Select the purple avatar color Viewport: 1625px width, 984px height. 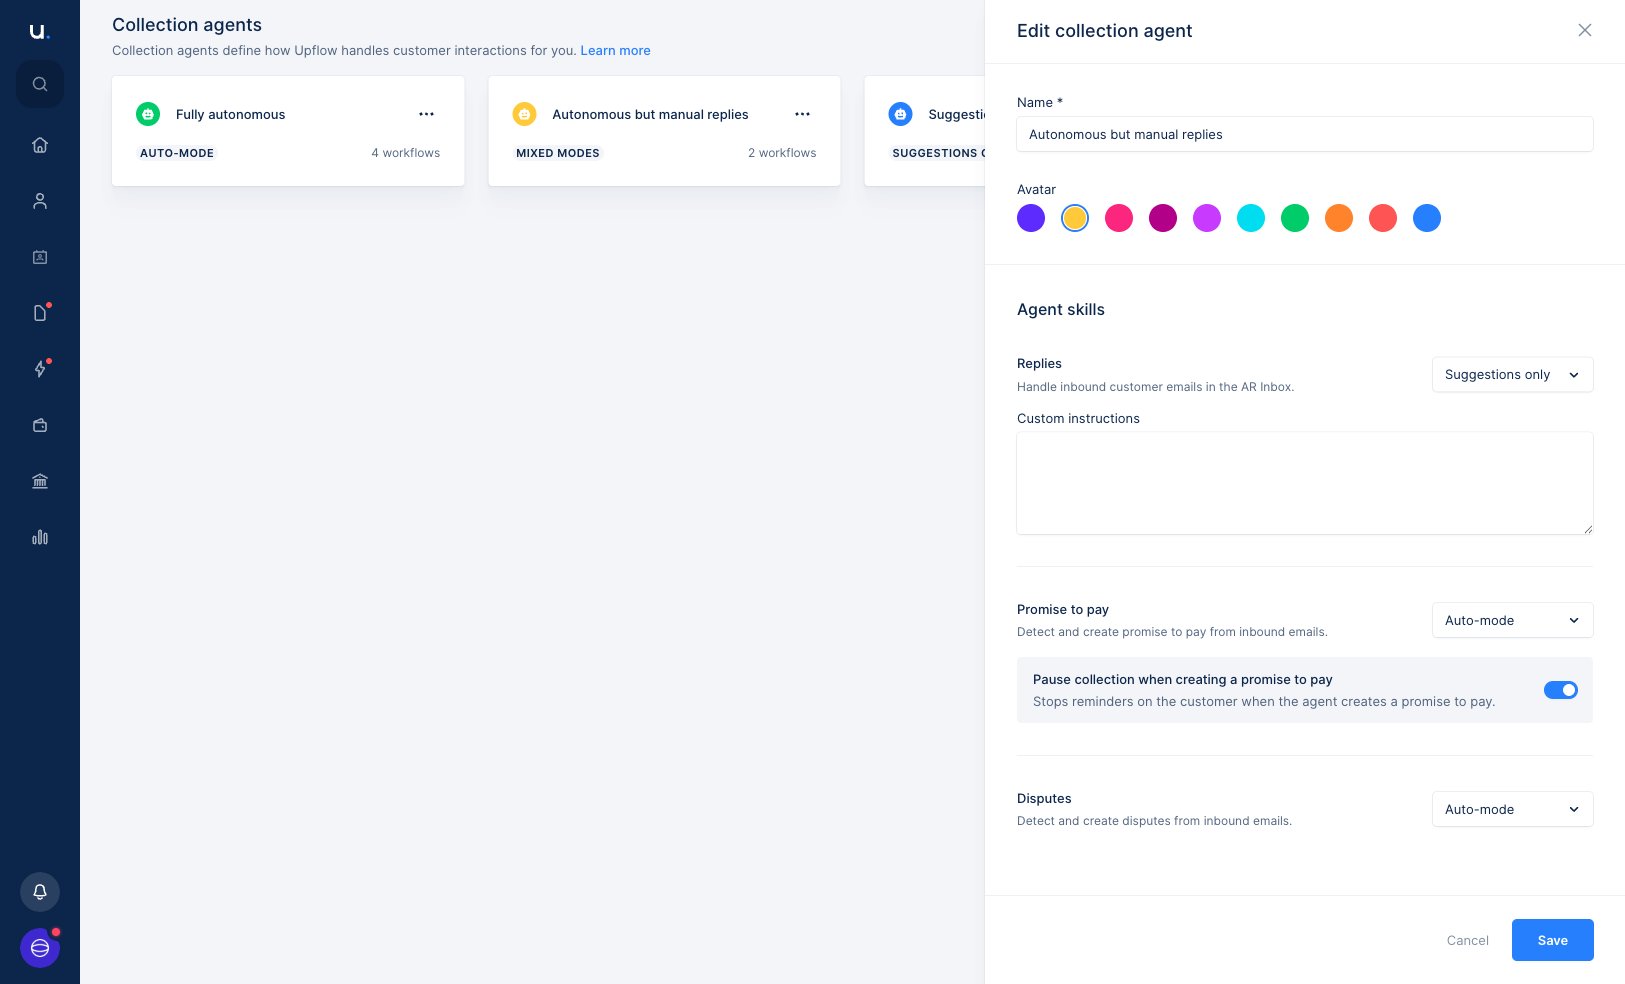[1031, 218]
